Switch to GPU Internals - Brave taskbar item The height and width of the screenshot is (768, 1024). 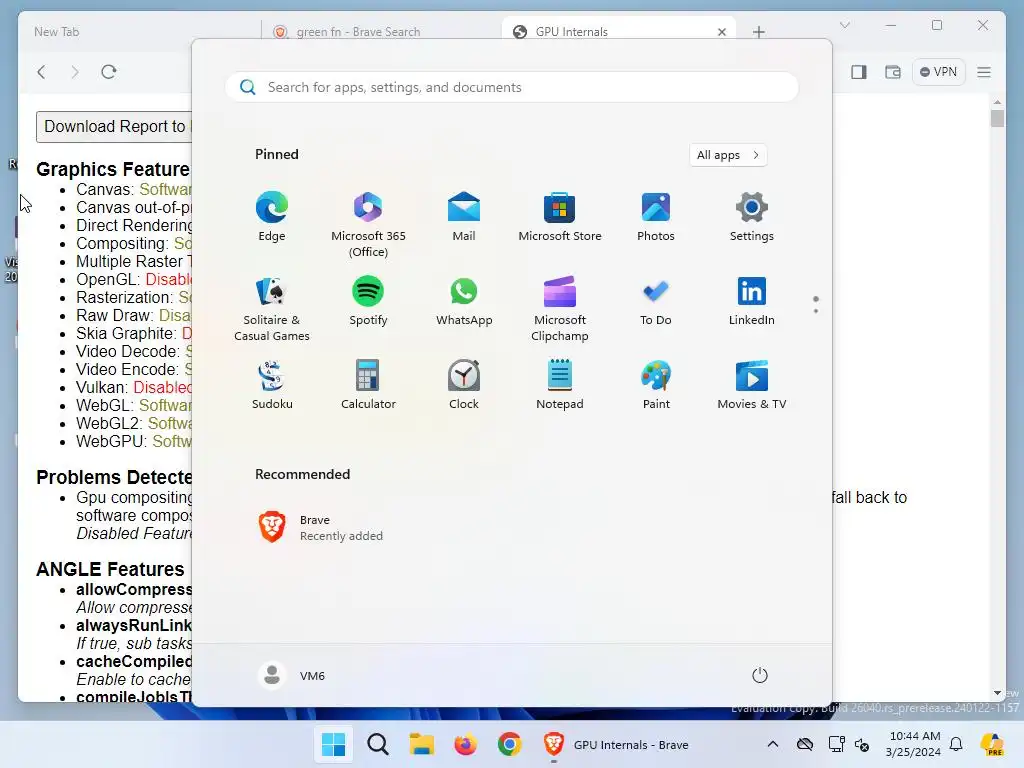616,744
